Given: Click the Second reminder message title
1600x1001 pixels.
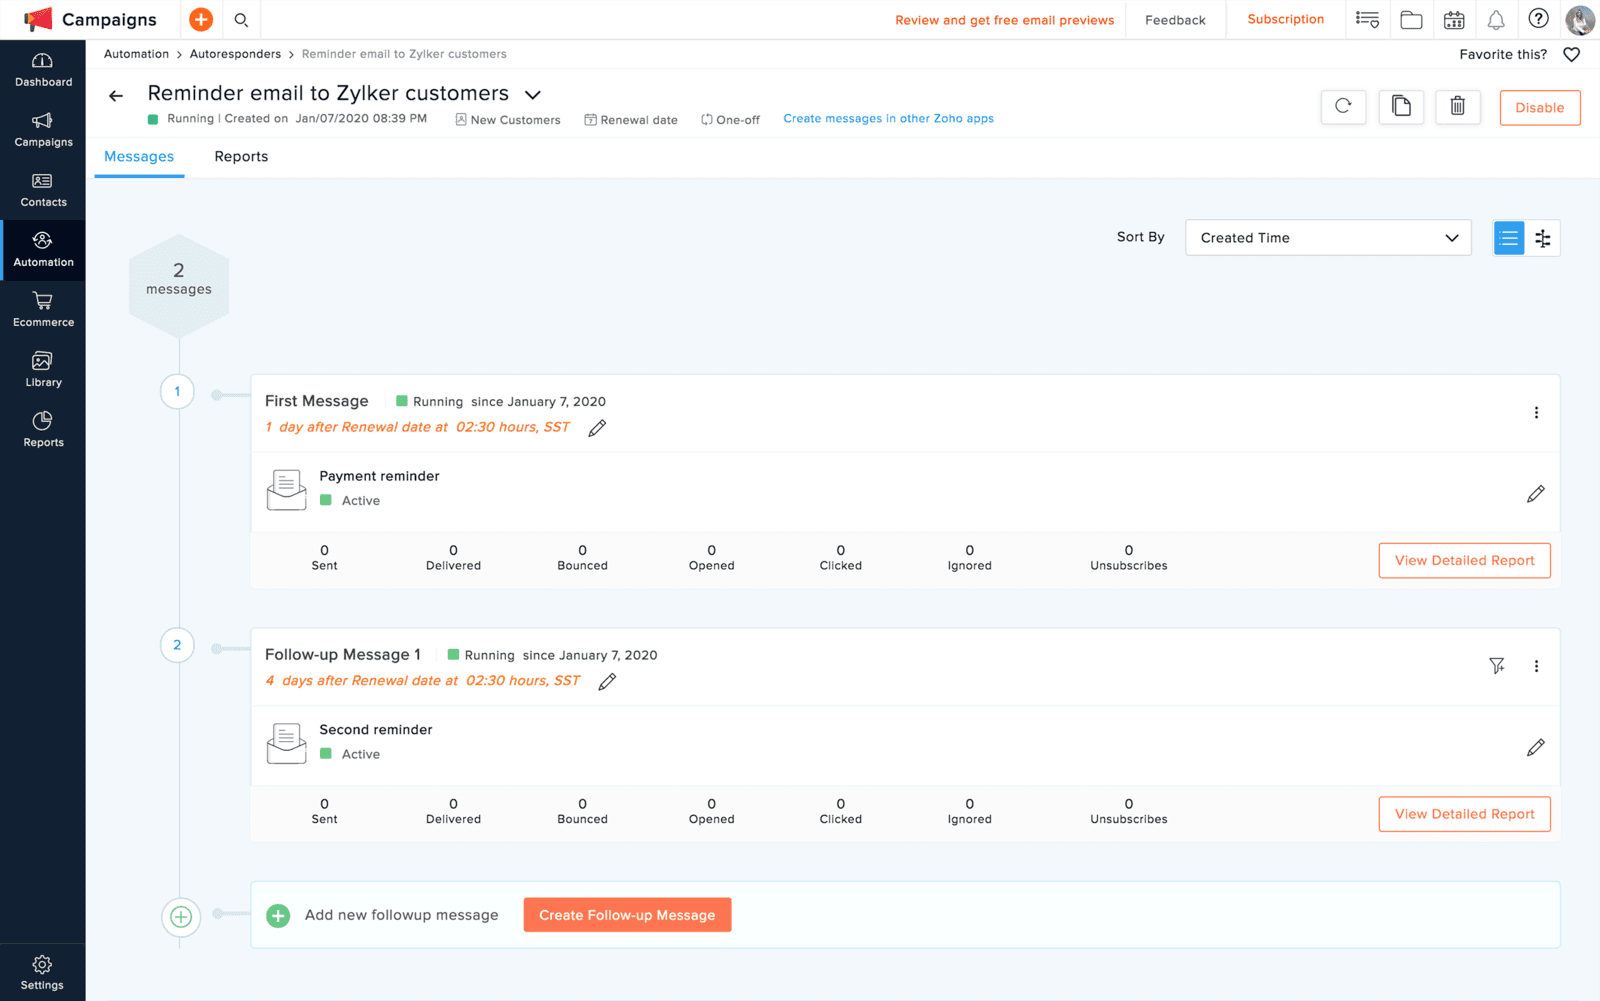Looking at the screenshot, I should click(376, 730).
